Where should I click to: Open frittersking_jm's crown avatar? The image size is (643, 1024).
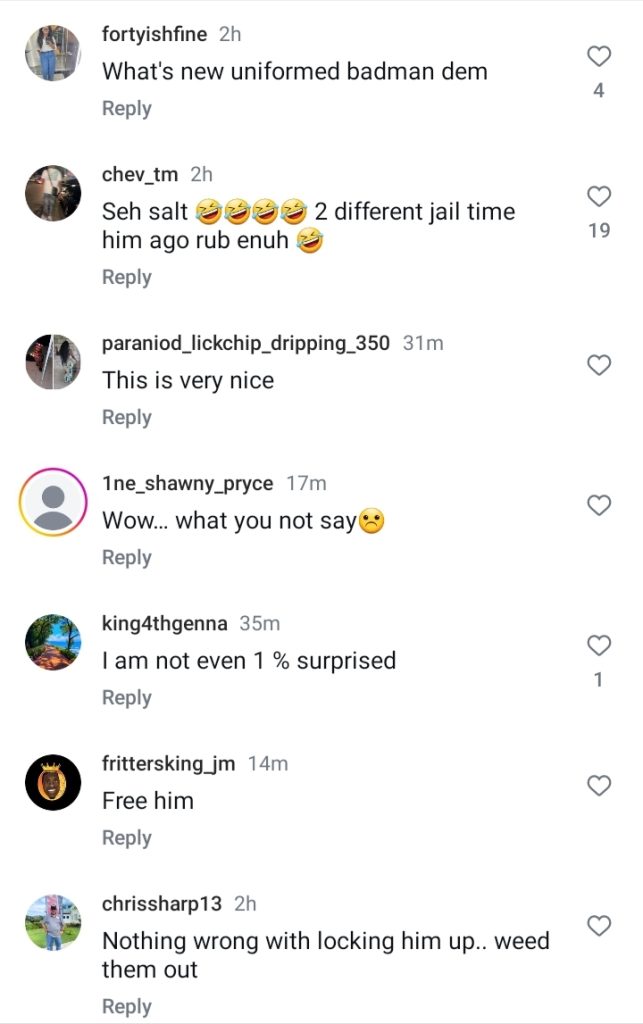(x=53, y=782)
